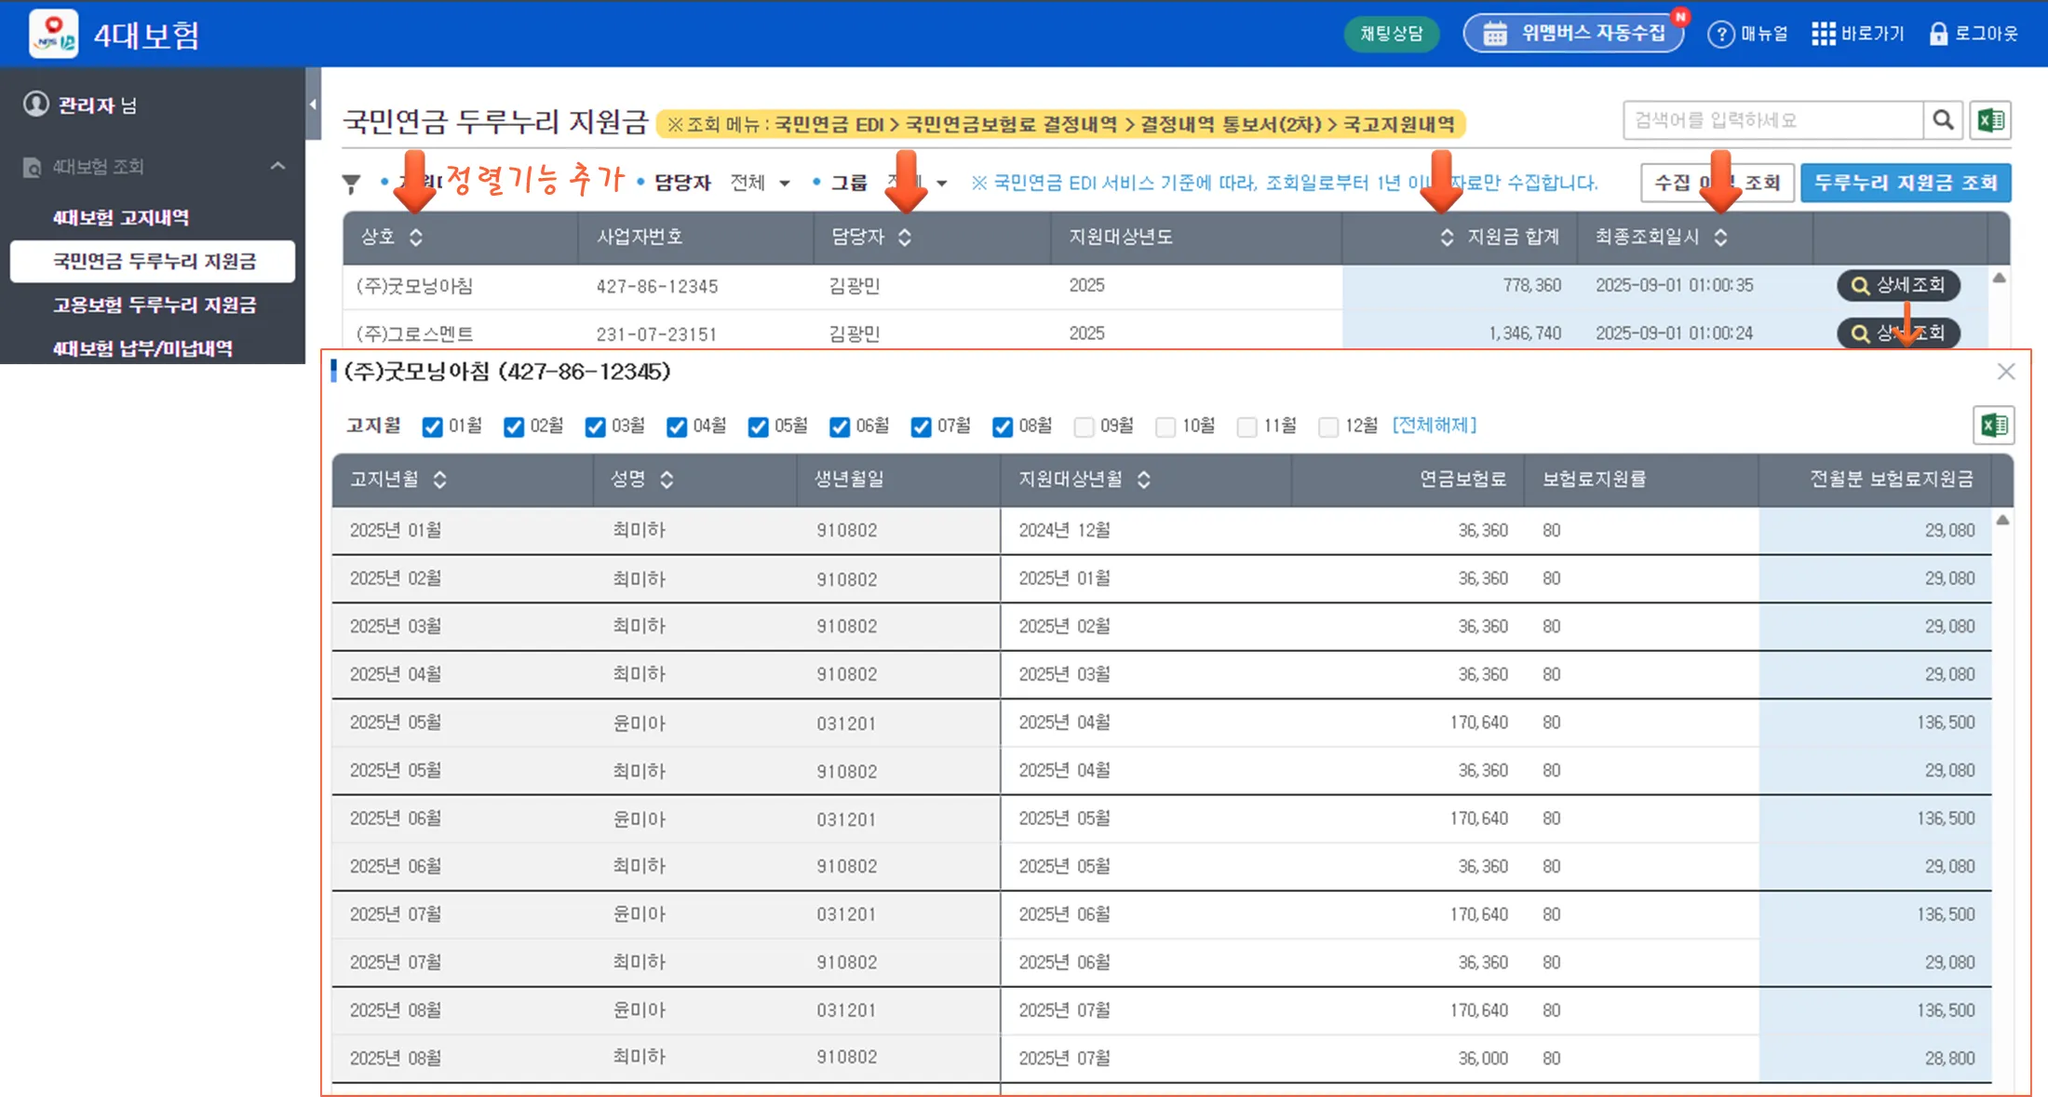Open the 매뉴얼 help icon
The image size is (2048, 1097).
[x=1721, y=34]
